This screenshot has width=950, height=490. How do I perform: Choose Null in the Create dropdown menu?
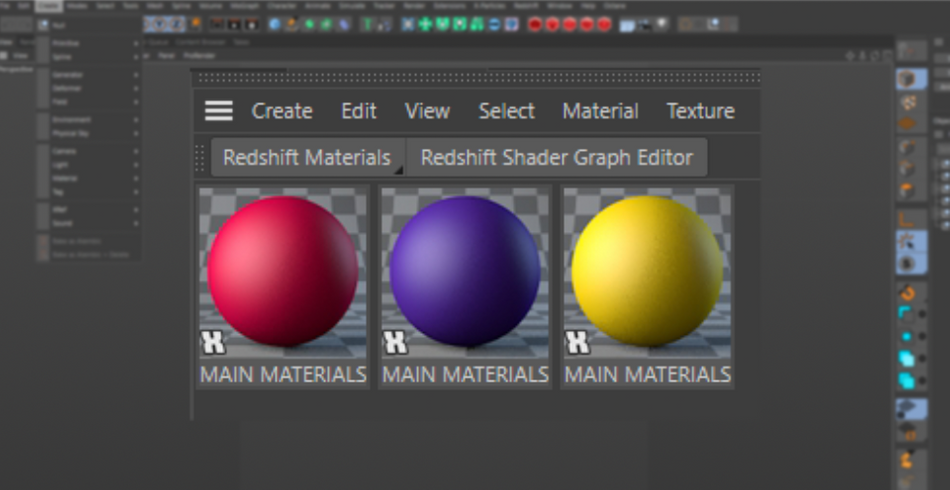[88, 25]
